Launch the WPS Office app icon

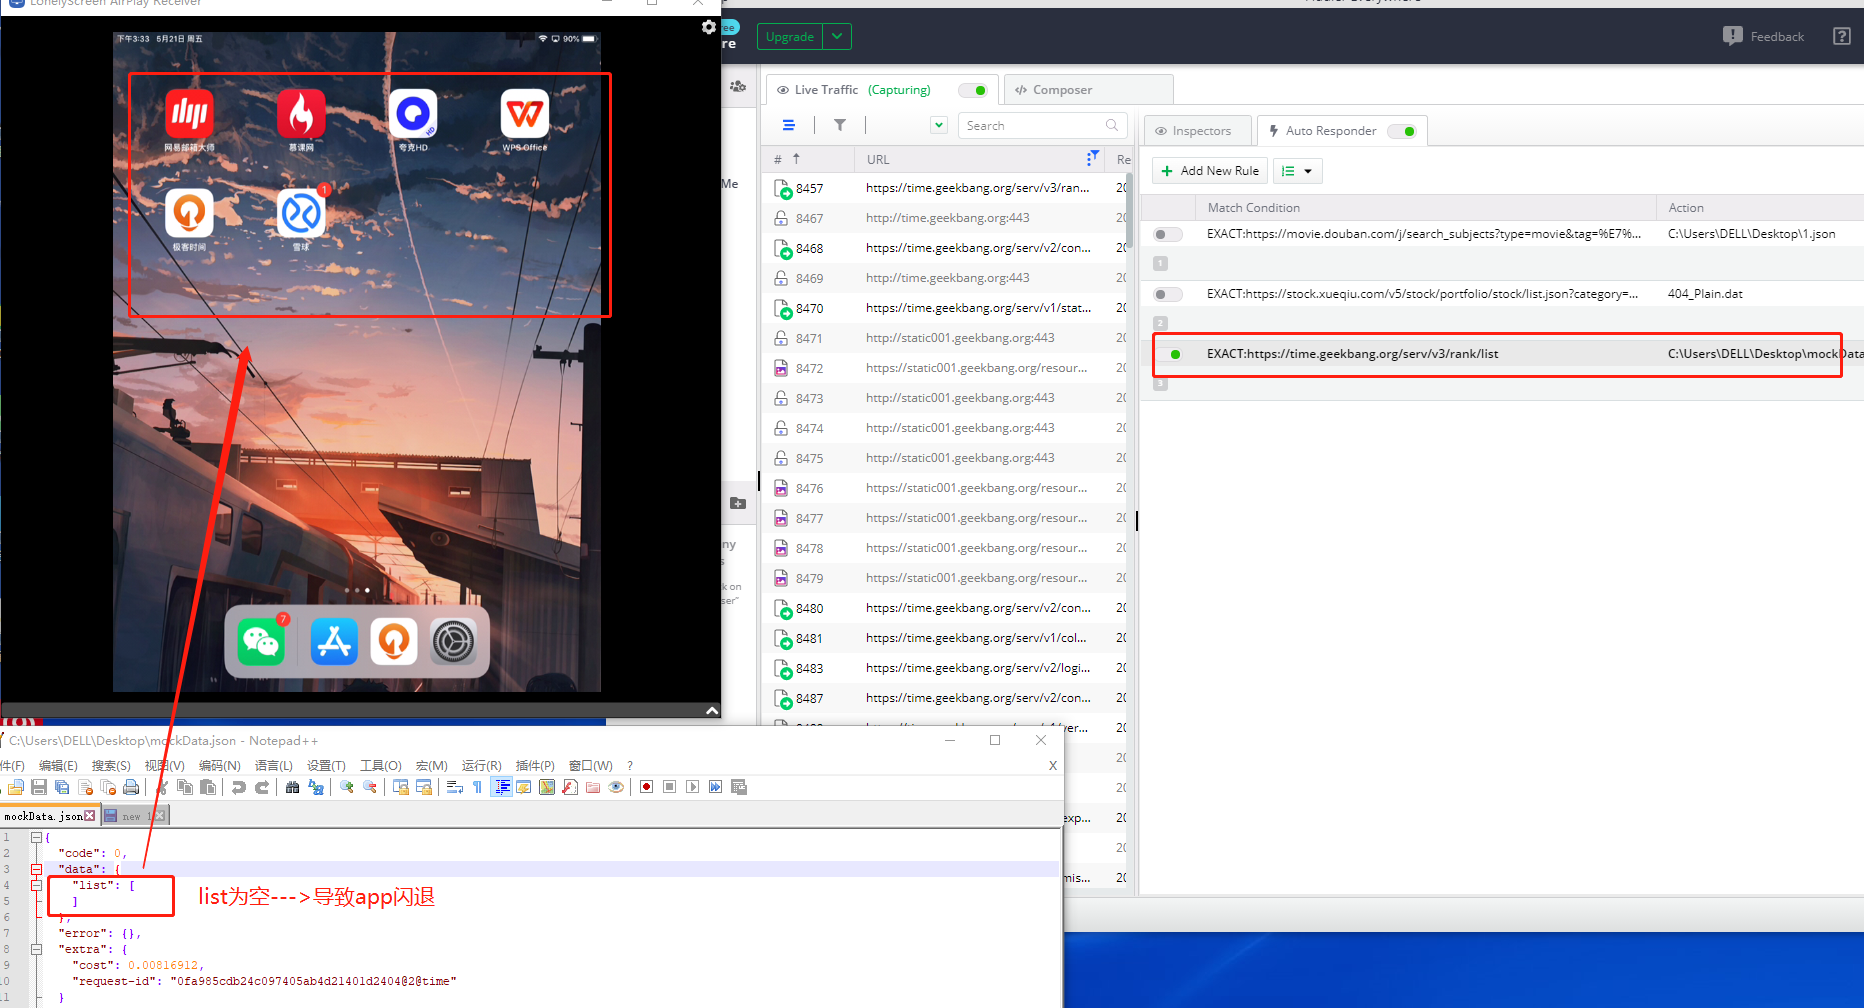tap(525, 114)
